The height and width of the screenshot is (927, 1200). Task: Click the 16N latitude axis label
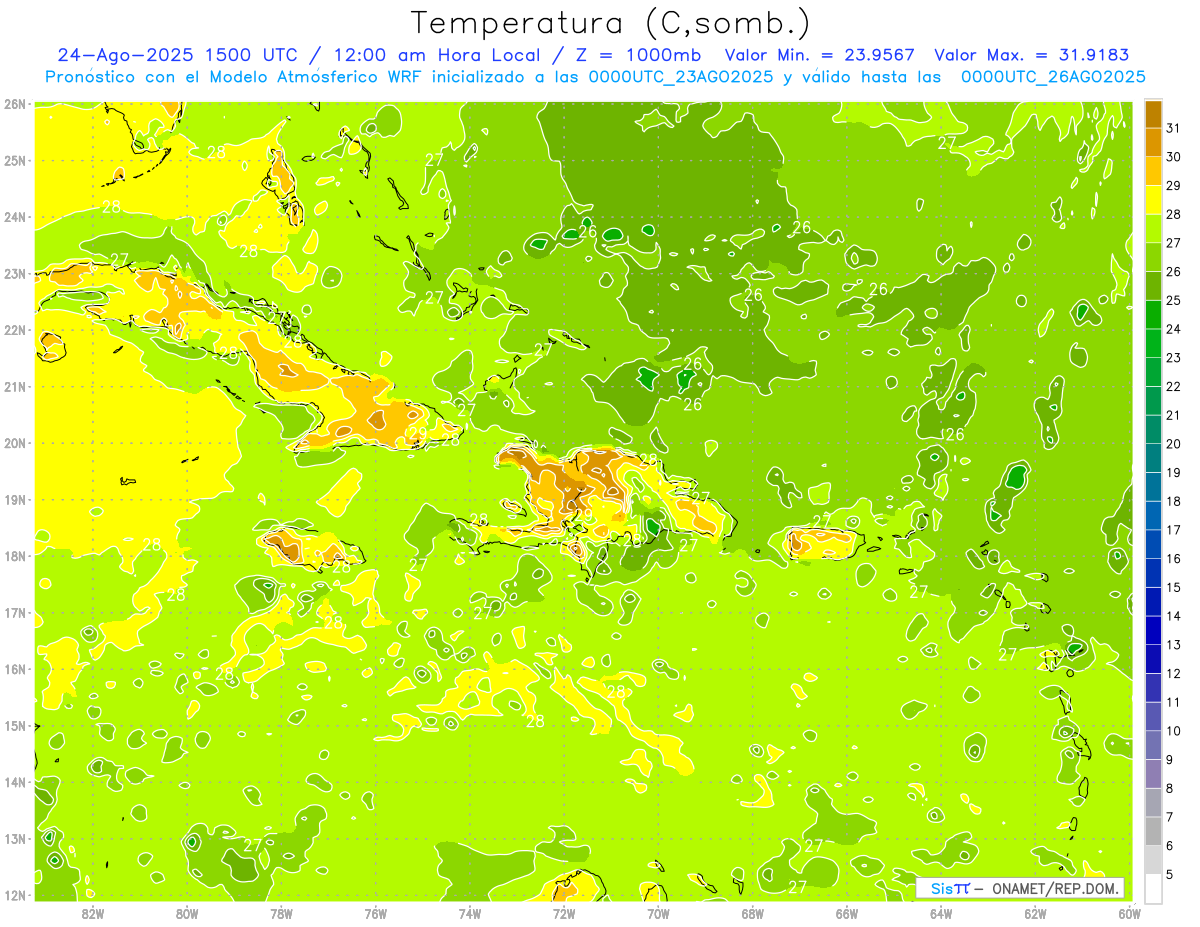click(x=14, y=669)
